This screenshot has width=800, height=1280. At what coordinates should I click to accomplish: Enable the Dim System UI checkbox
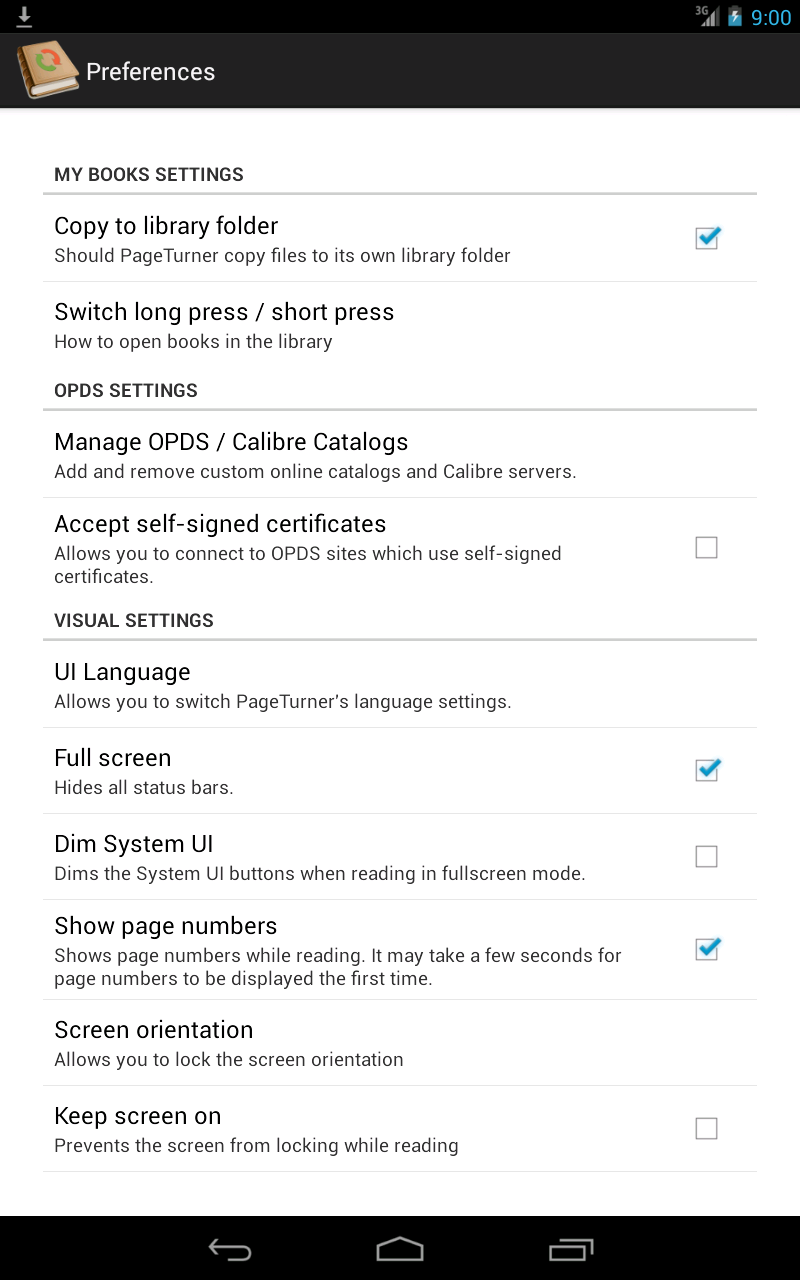click(707, 856)
